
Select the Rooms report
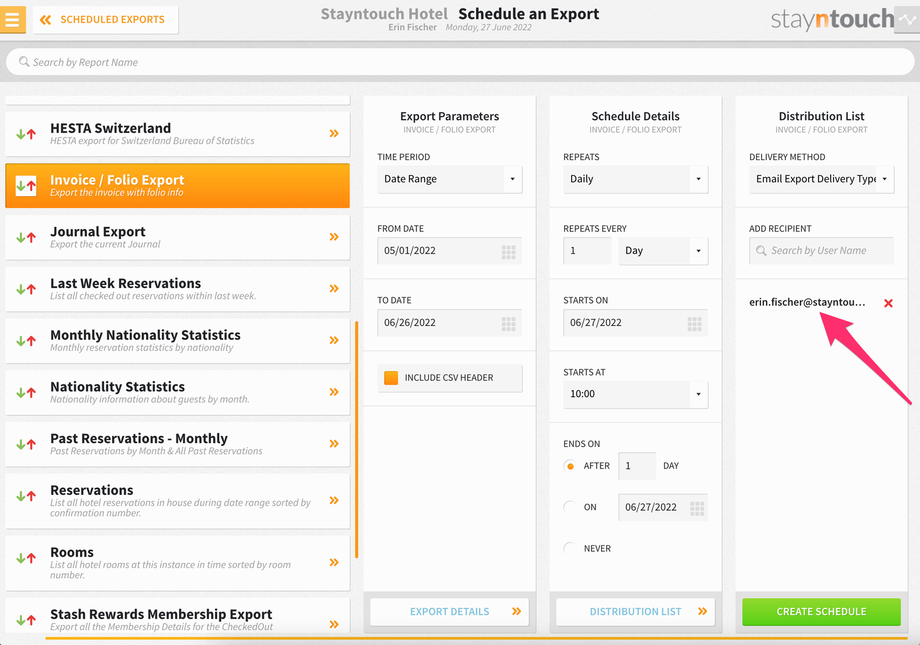[x=177, y=563]
